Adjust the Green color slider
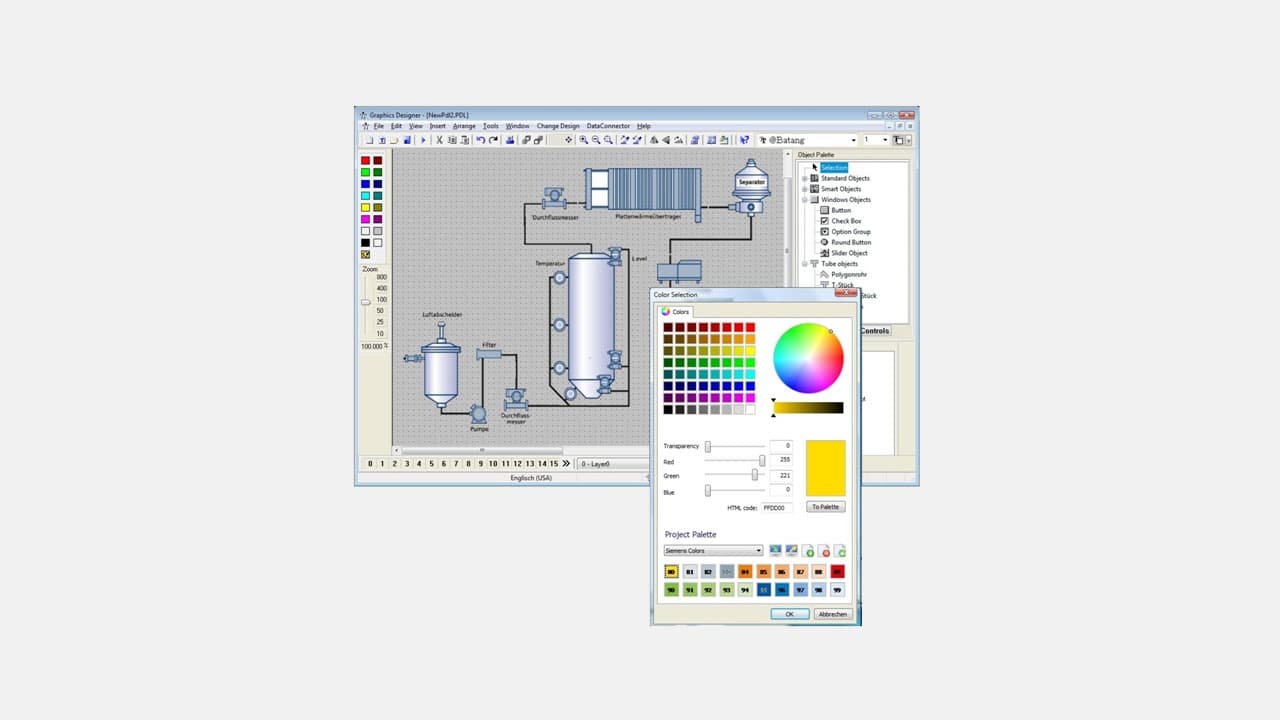The height and width of the screenshot is (720, 1280). click(755, 475)
